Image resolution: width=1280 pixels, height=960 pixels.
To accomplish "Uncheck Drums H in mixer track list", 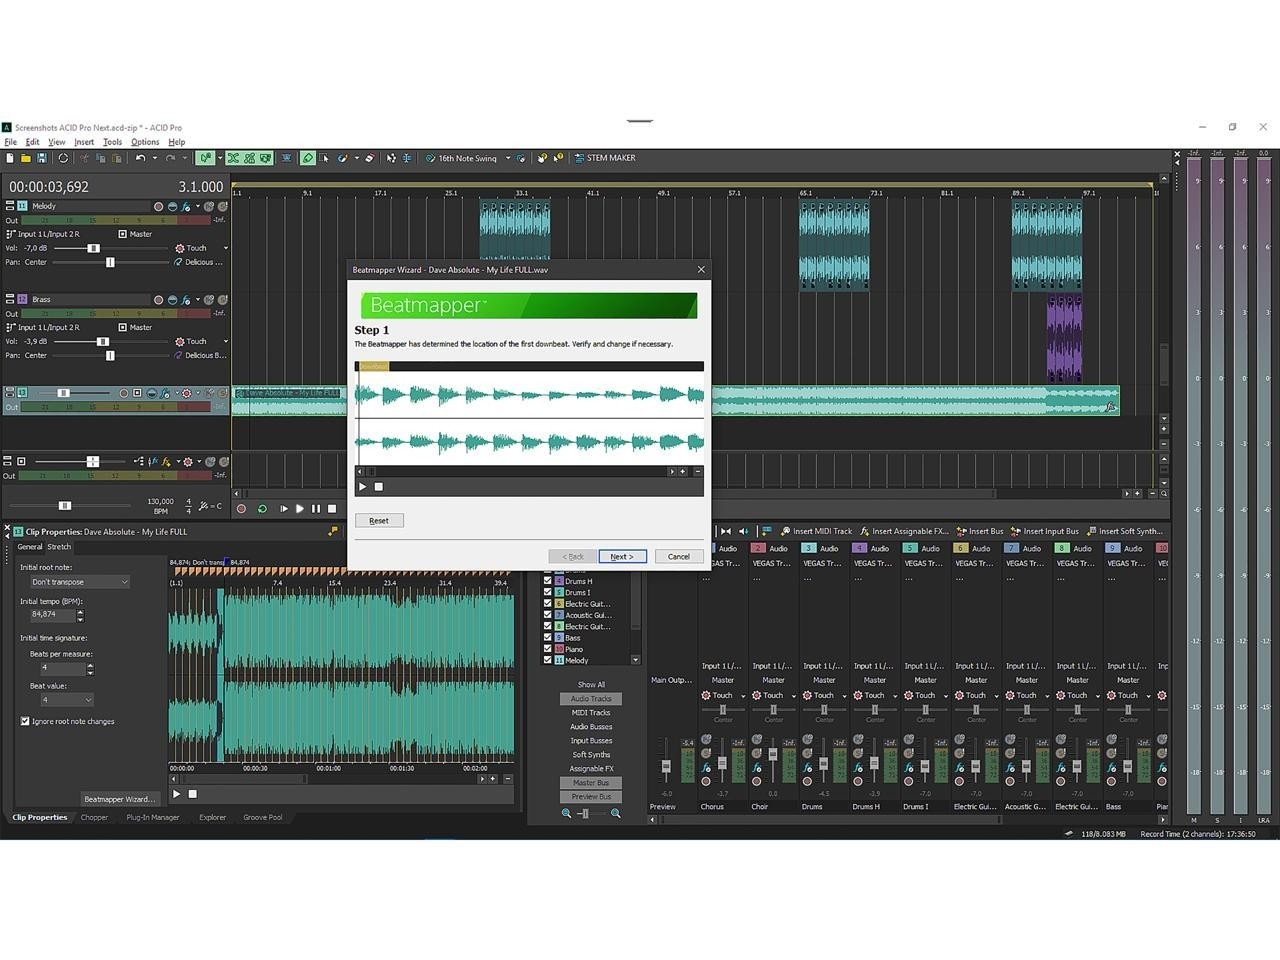I will click(x=547, y=581).
